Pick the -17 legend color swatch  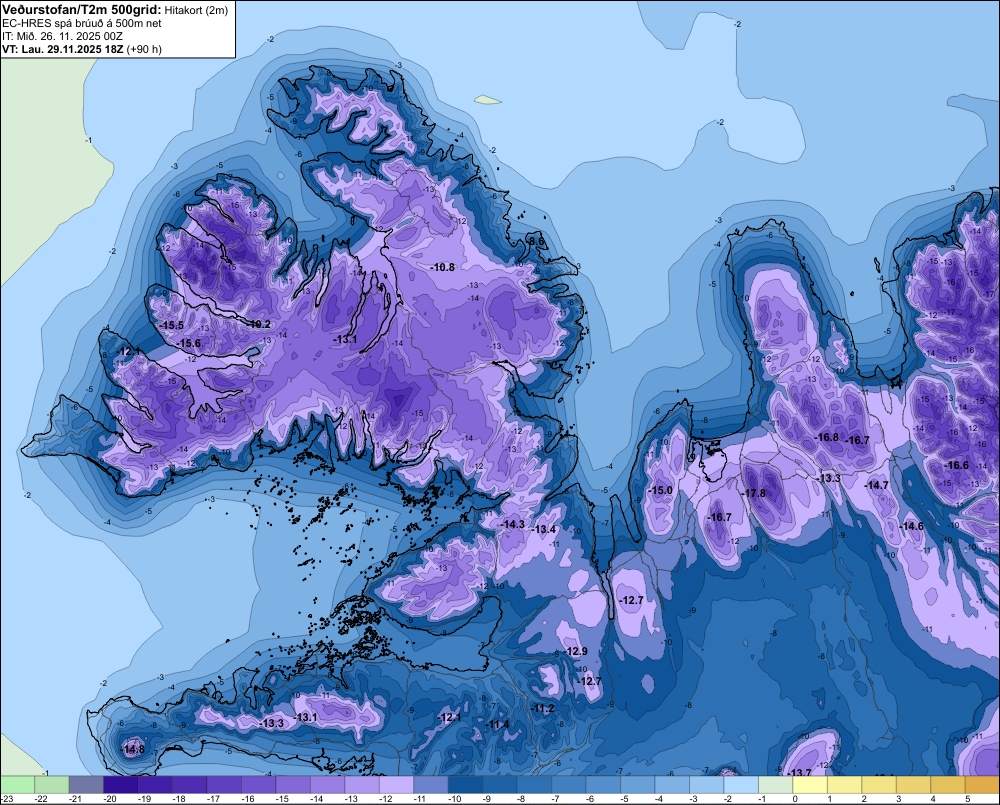pos(224,785)
